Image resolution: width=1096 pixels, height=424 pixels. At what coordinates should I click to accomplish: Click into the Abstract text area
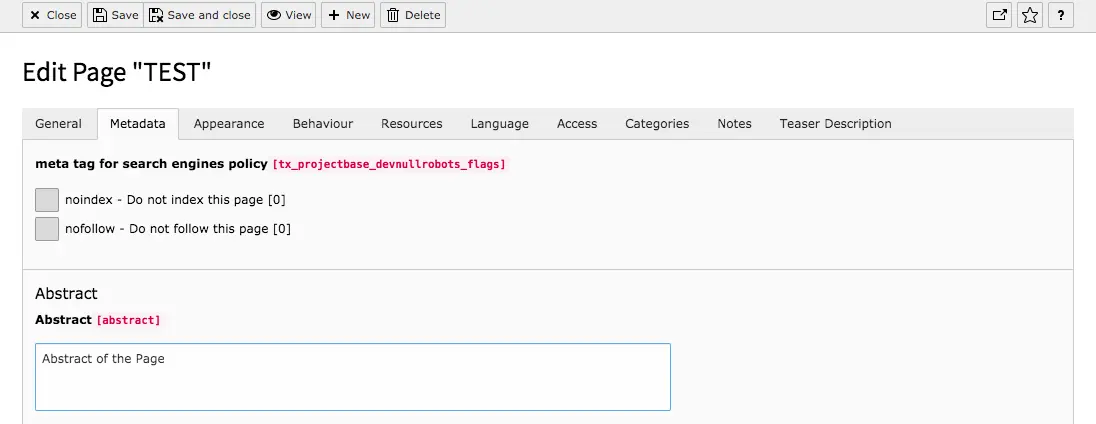pyautogui.click(x=352, y=377)
